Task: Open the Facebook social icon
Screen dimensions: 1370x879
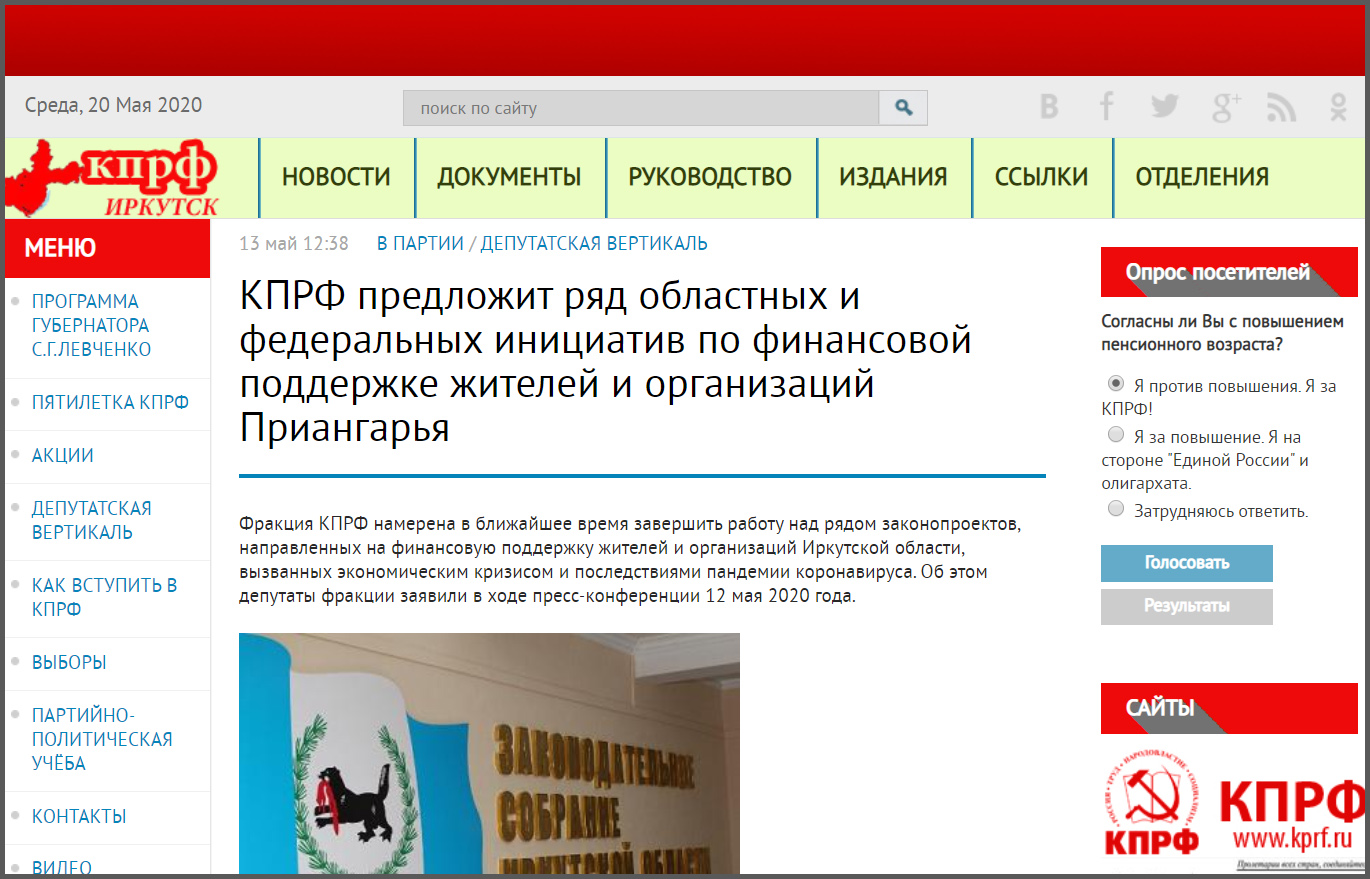Action: [1106, 107]
